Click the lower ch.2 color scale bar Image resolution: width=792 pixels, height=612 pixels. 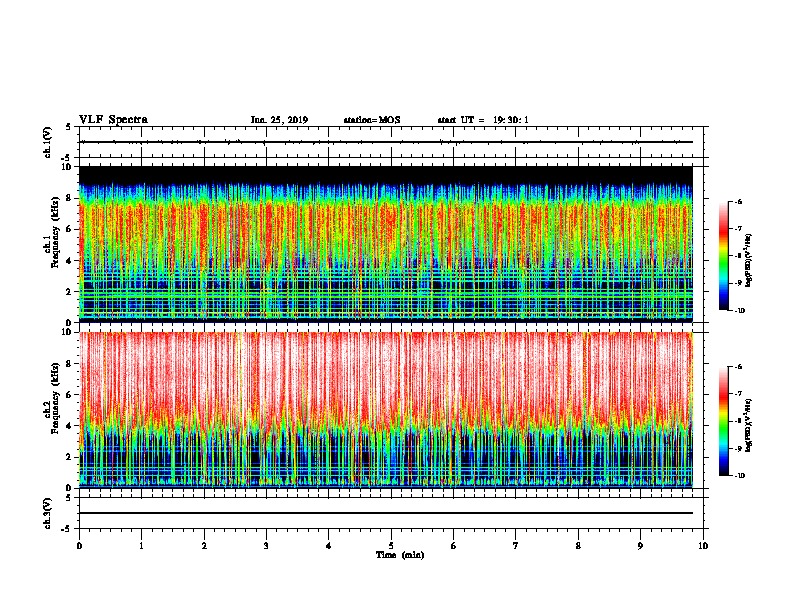pyautogui.click(x=723, y=421)
